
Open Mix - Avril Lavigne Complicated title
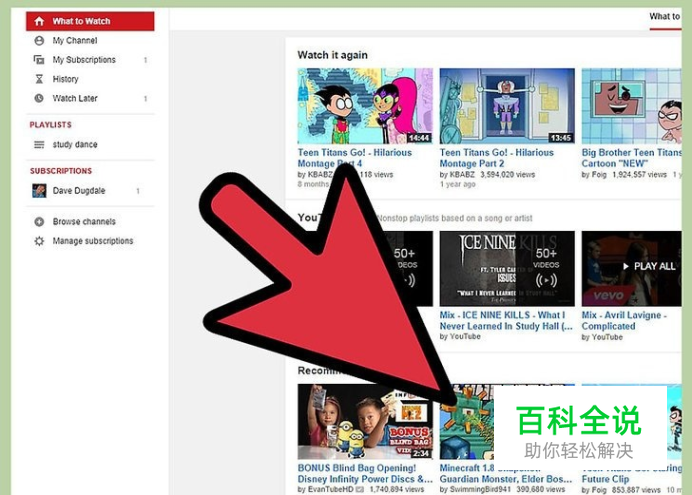624,321
